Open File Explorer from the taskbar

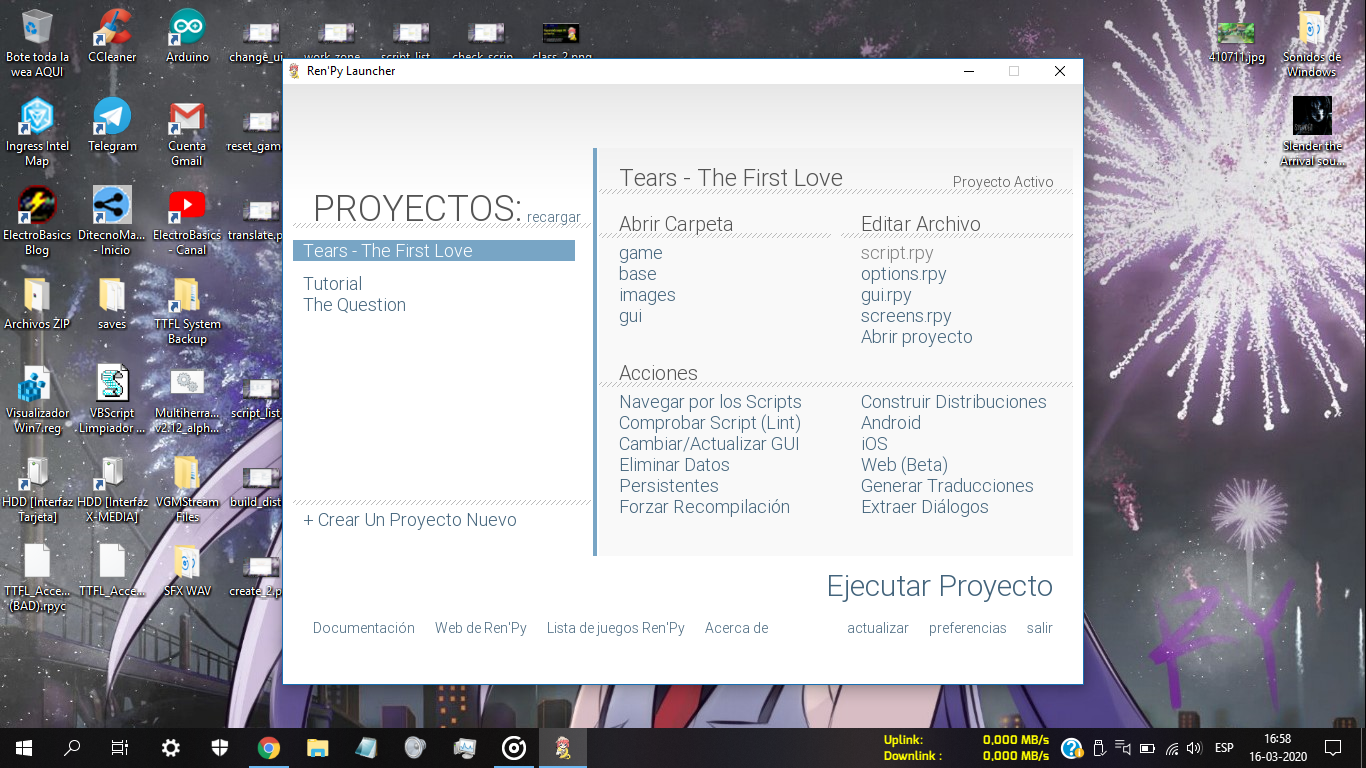tap(317, 747)
